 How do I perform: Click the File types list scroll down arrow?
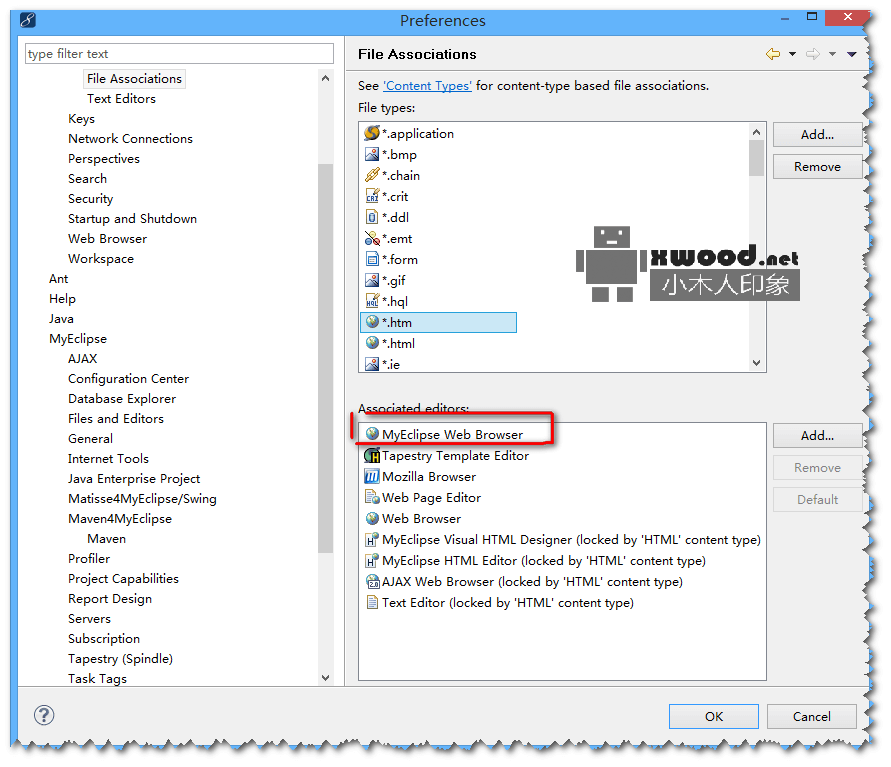(756, 363)
